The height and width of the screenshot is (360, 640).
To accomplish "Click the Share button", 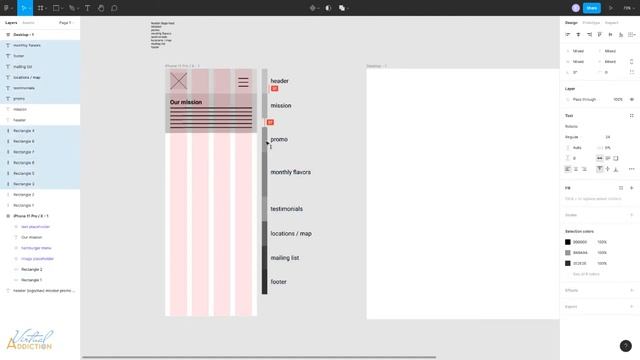I will point(592,8).
